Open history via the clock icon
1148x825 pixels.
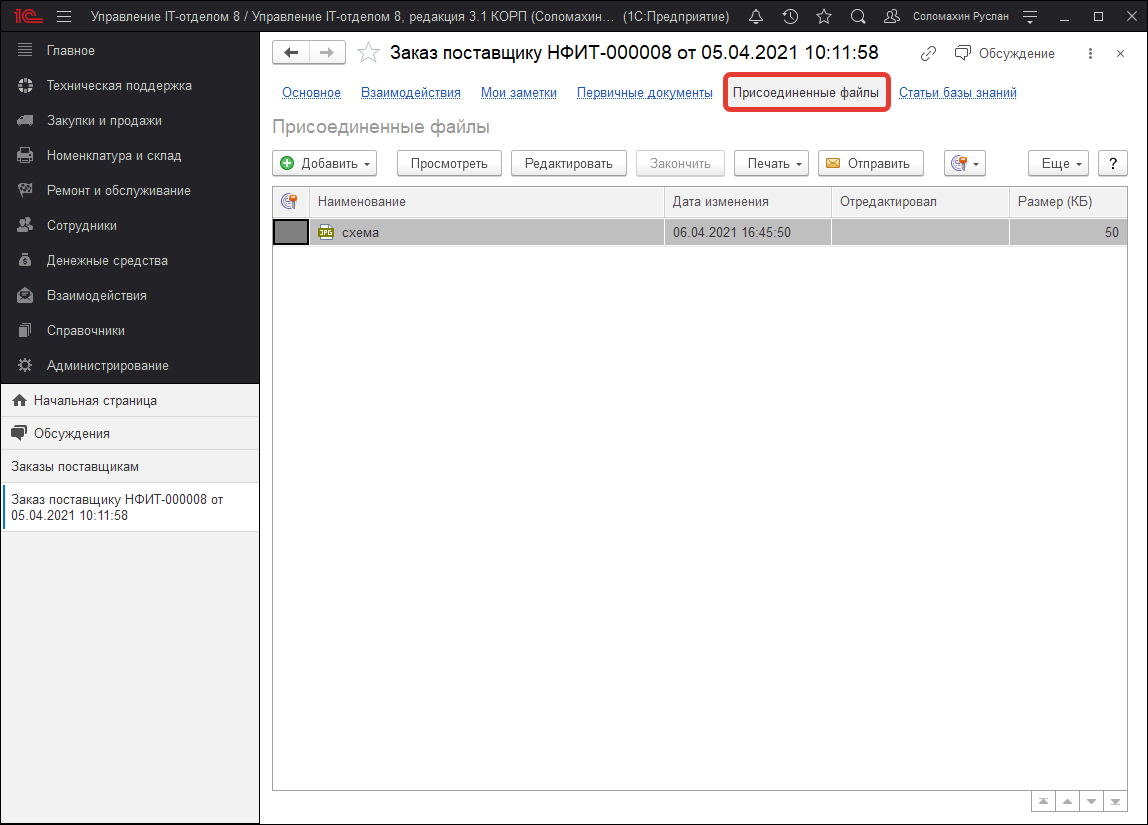790,17
